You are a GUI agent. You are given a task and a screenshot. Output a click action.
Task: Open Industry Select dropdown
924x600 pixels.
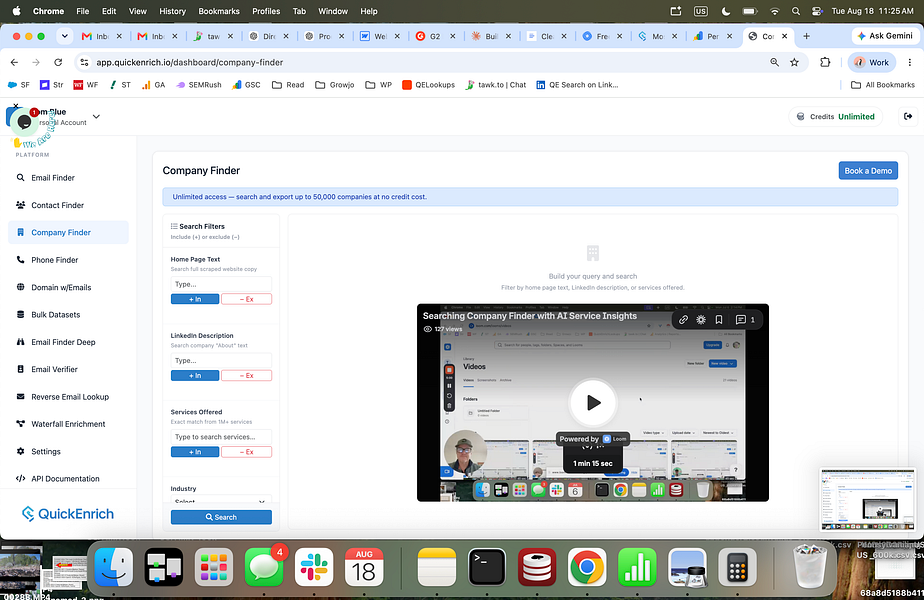click(x=221, y=499)
